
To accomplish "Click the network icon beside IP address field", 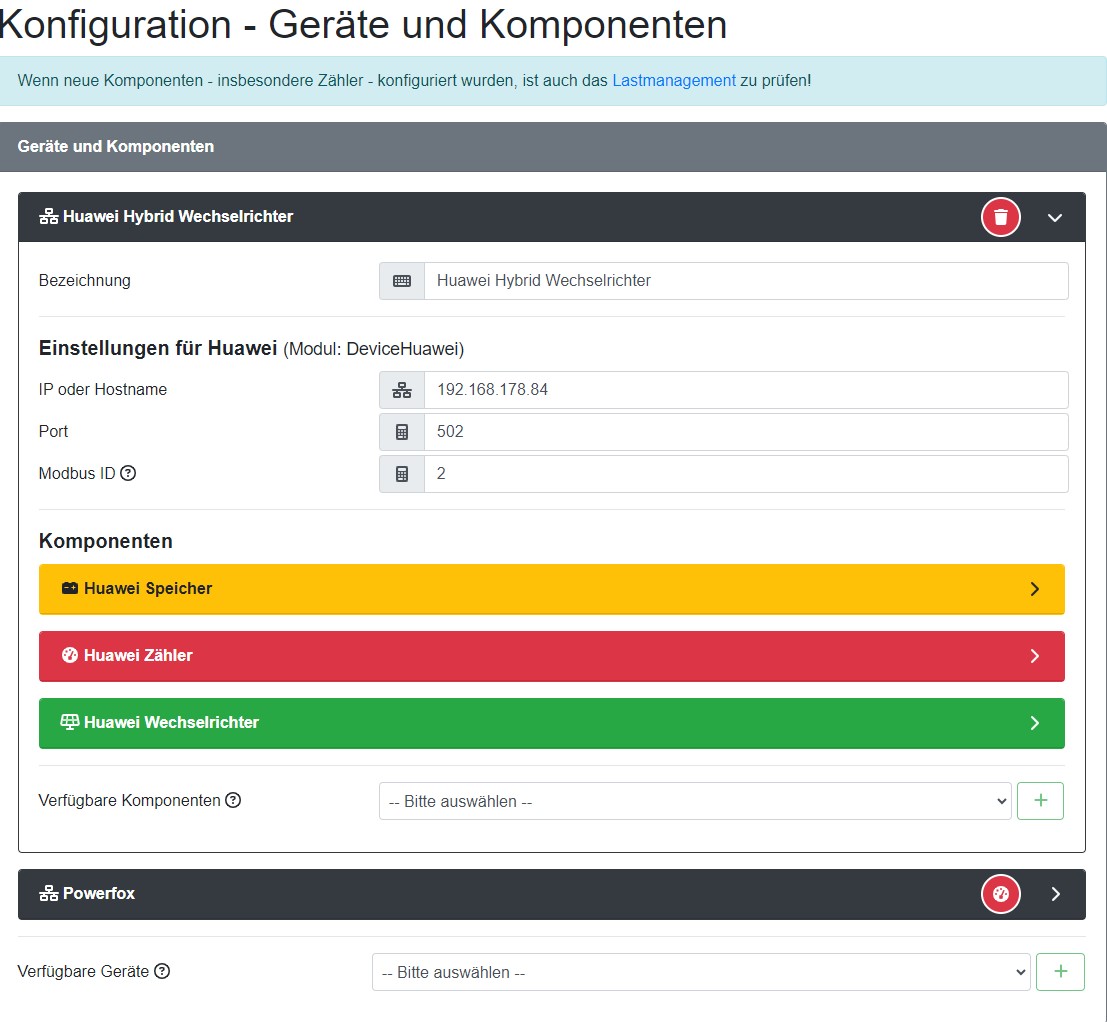I will (402, 390).
